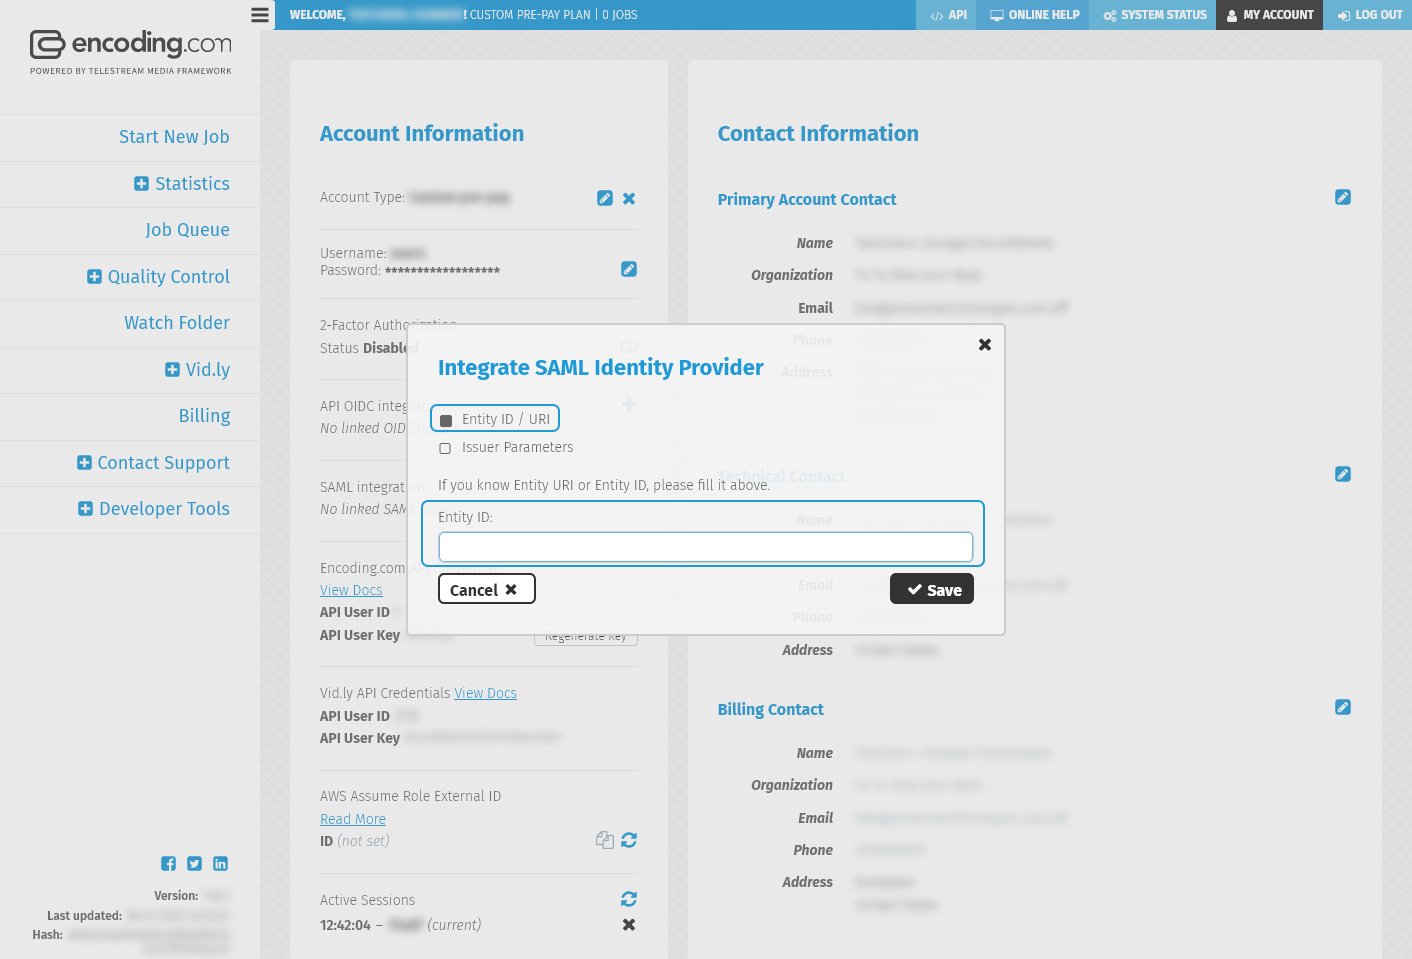The width and height of the screenshot is (1412, 959).
Task: Terminate the current 12:42:04 session
Action: pyautogui.click(x=629, y=924)
